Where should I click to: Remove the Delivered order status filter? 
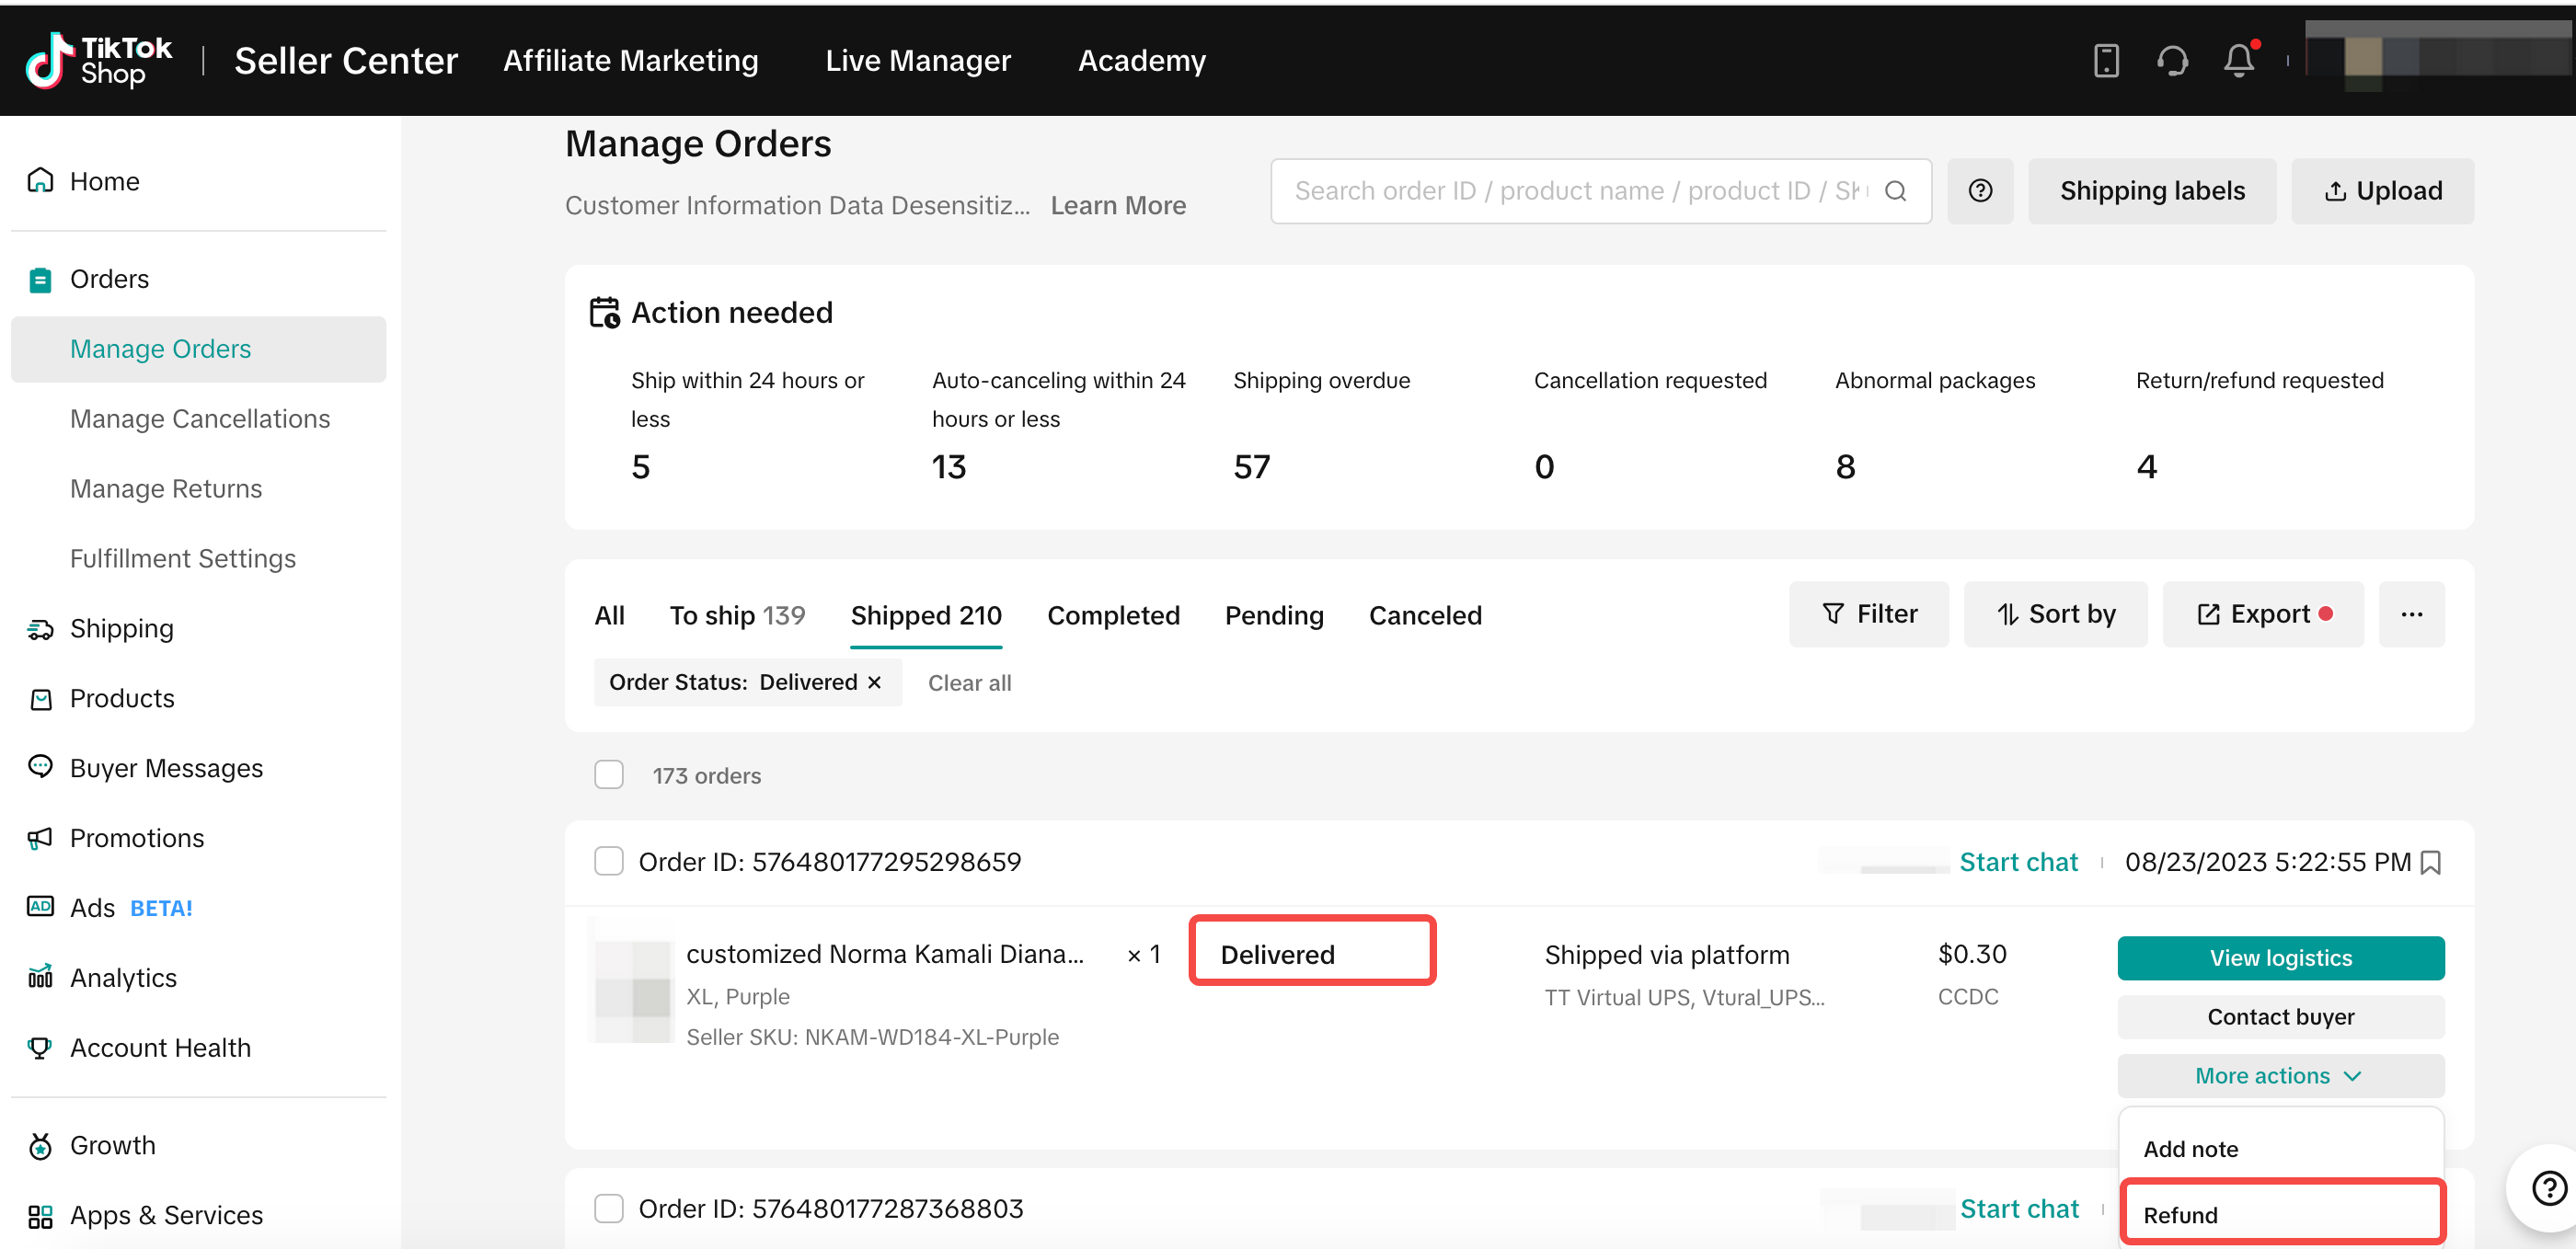coord(875,682)
